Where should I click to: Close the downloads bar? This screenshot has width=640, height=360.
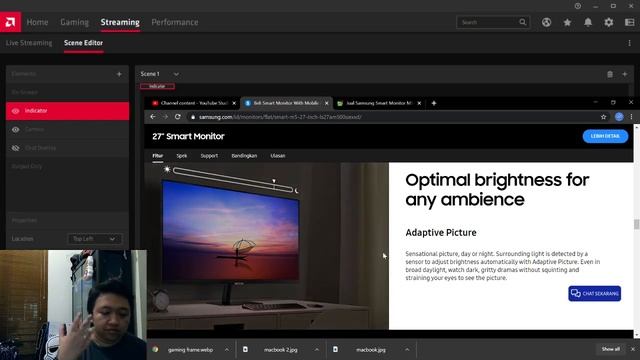click(x=633, y=349)
